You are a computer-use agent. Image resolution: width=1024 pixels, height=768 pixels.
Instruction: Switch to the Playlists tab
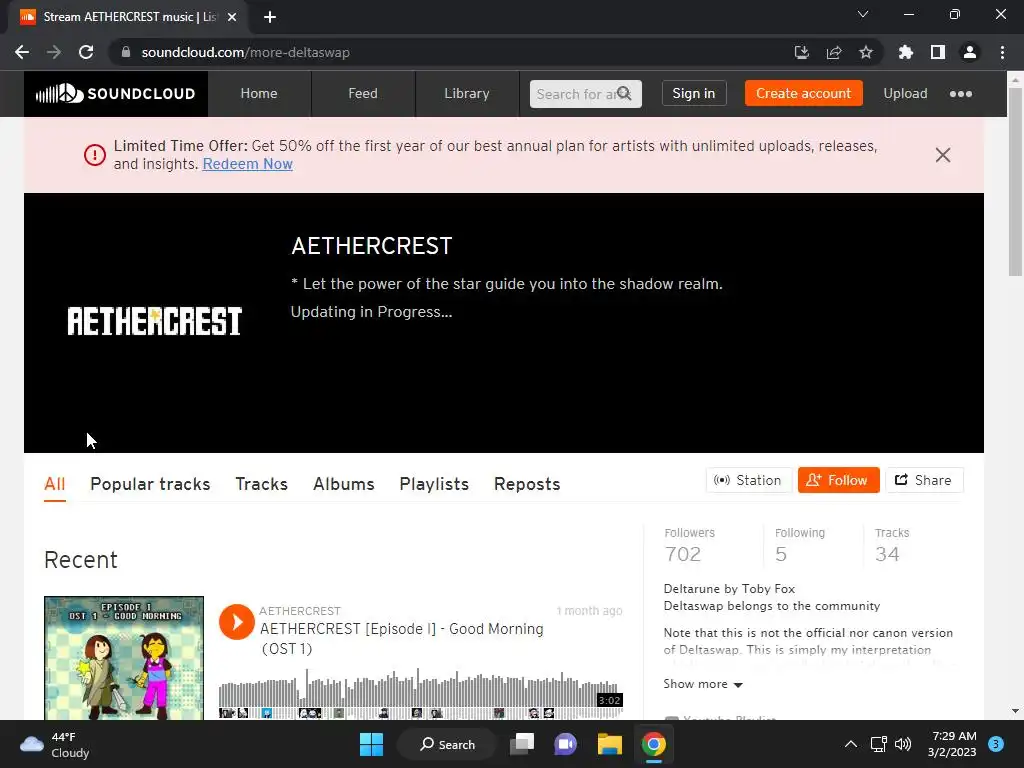[434, 484]
